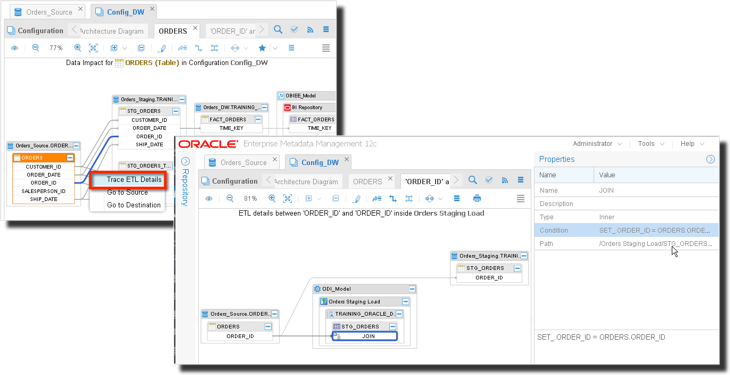Click SALESPERSON_ID column in back window ORDERS
The image size is (730, 375).
point(43,191)
